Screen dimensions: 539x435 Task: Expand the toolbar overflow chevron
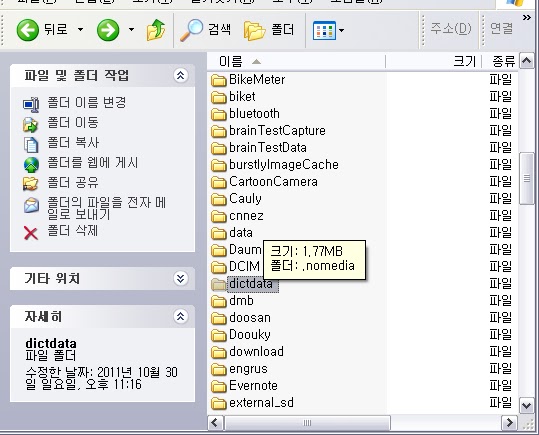click(x=526, y=18)
